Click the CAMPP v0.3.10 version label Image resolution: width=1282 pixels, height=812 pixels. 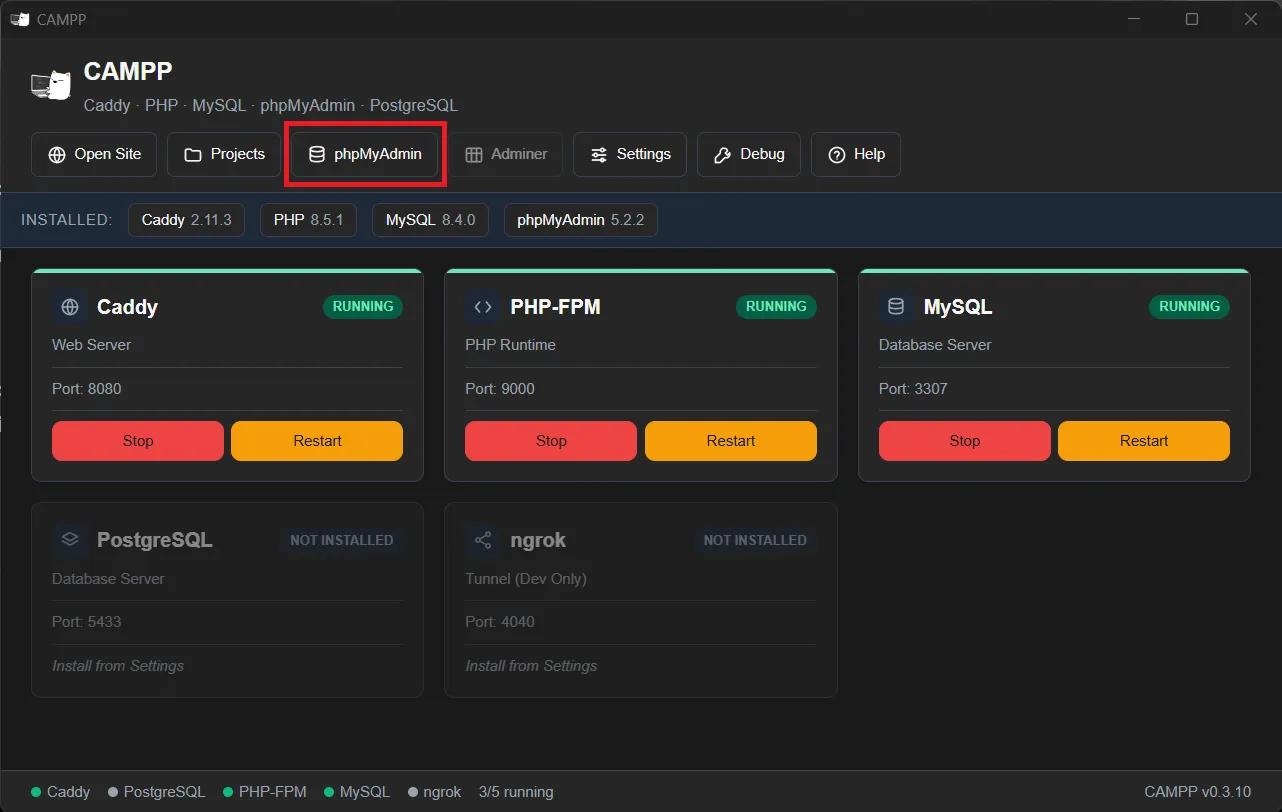tap(1197, 792)
